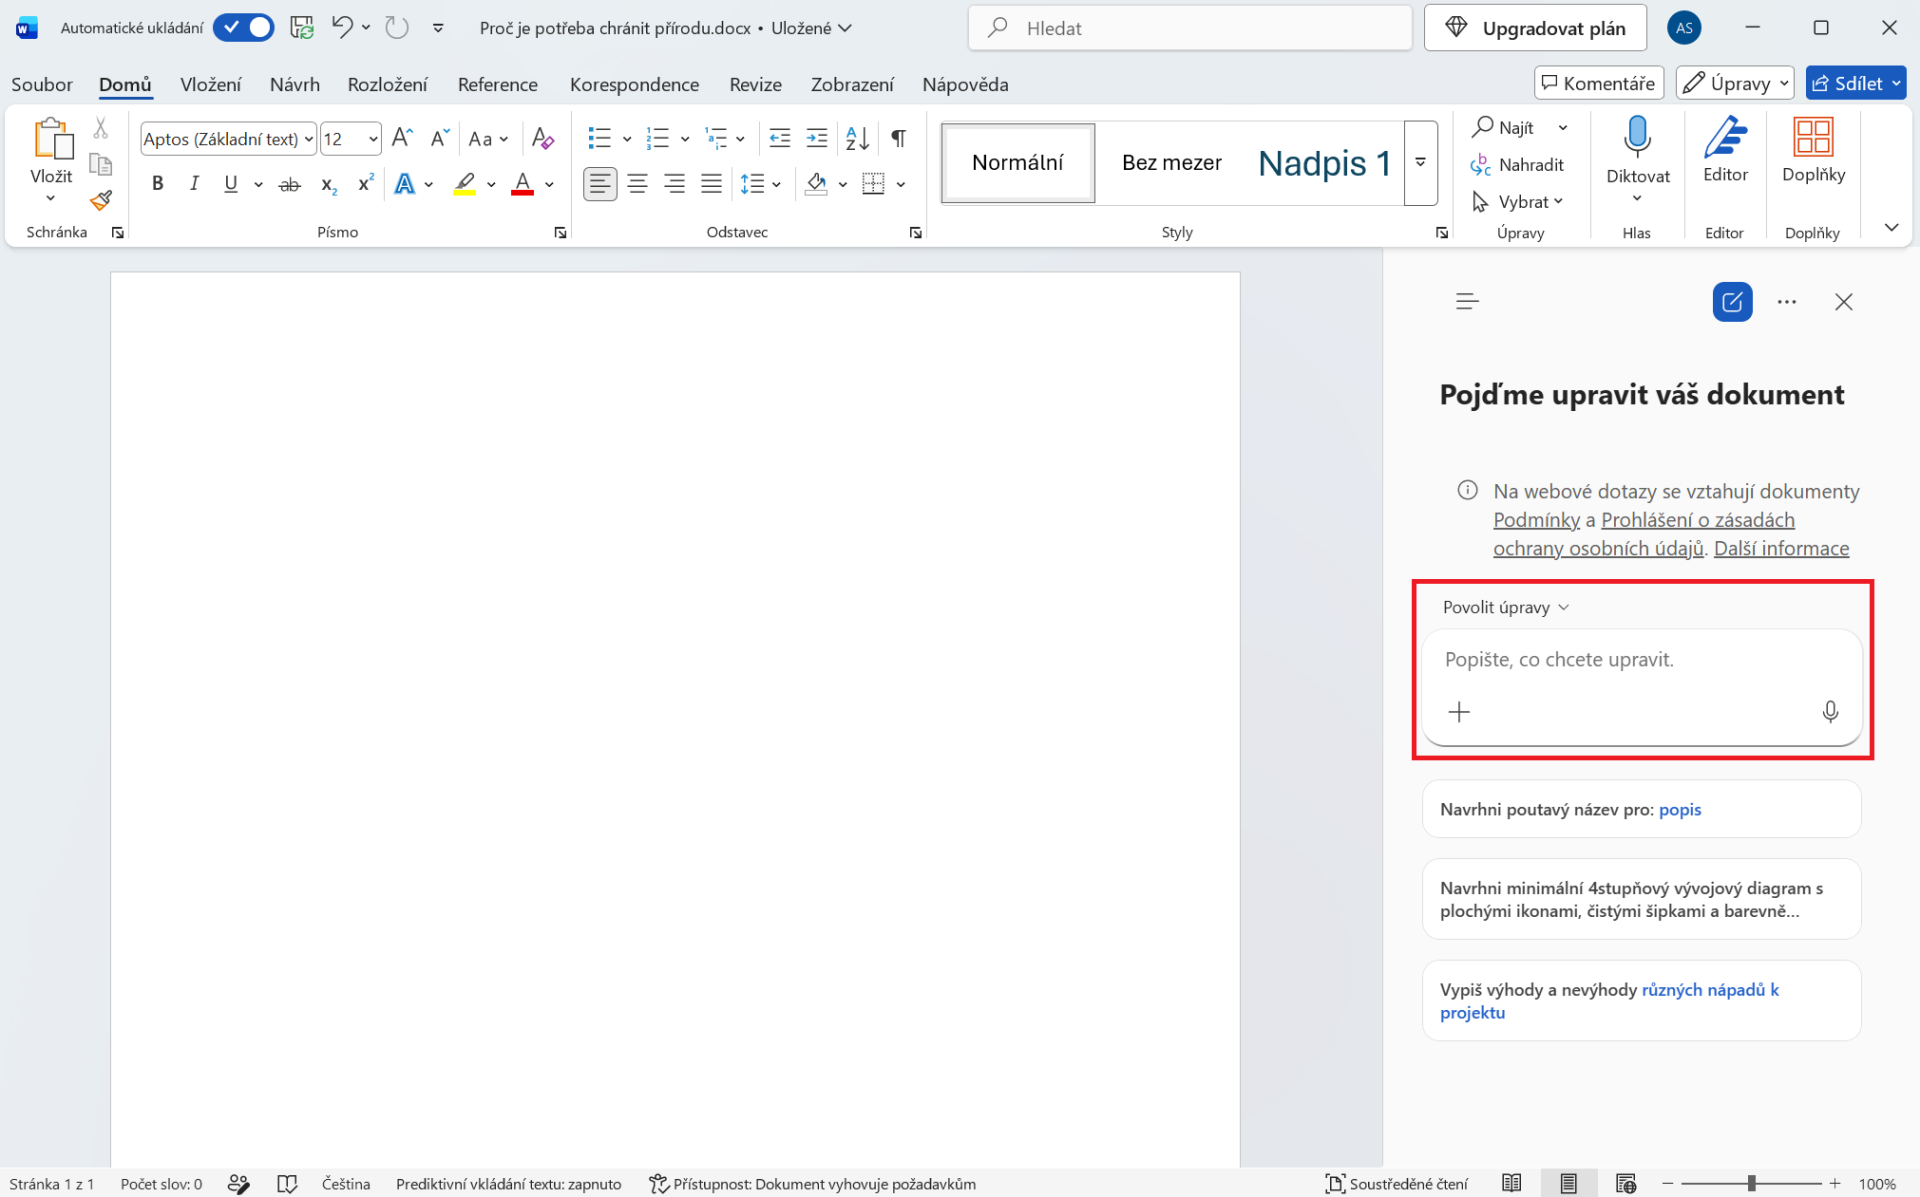
Task: Select the Navrhni poutavý název suggestion
Action: coord(1641,809)
